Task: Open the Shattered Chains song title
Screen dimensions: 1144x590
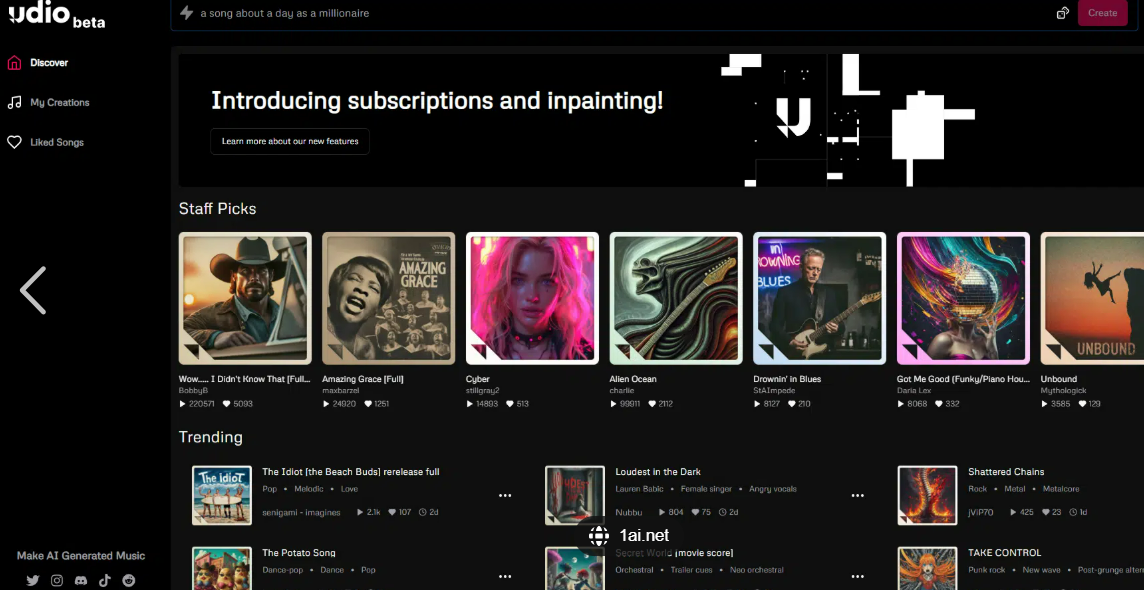Action: [x=1006, y=472]
